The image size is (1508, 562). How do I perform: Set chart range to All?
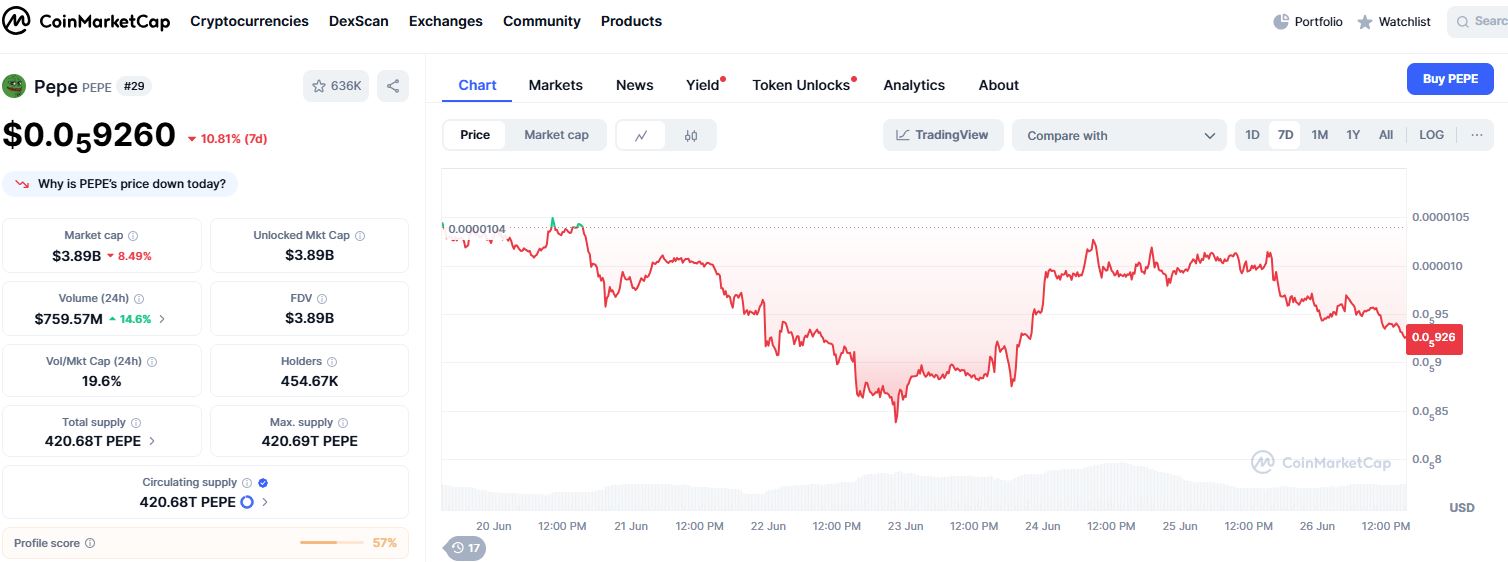point(1386,135)
